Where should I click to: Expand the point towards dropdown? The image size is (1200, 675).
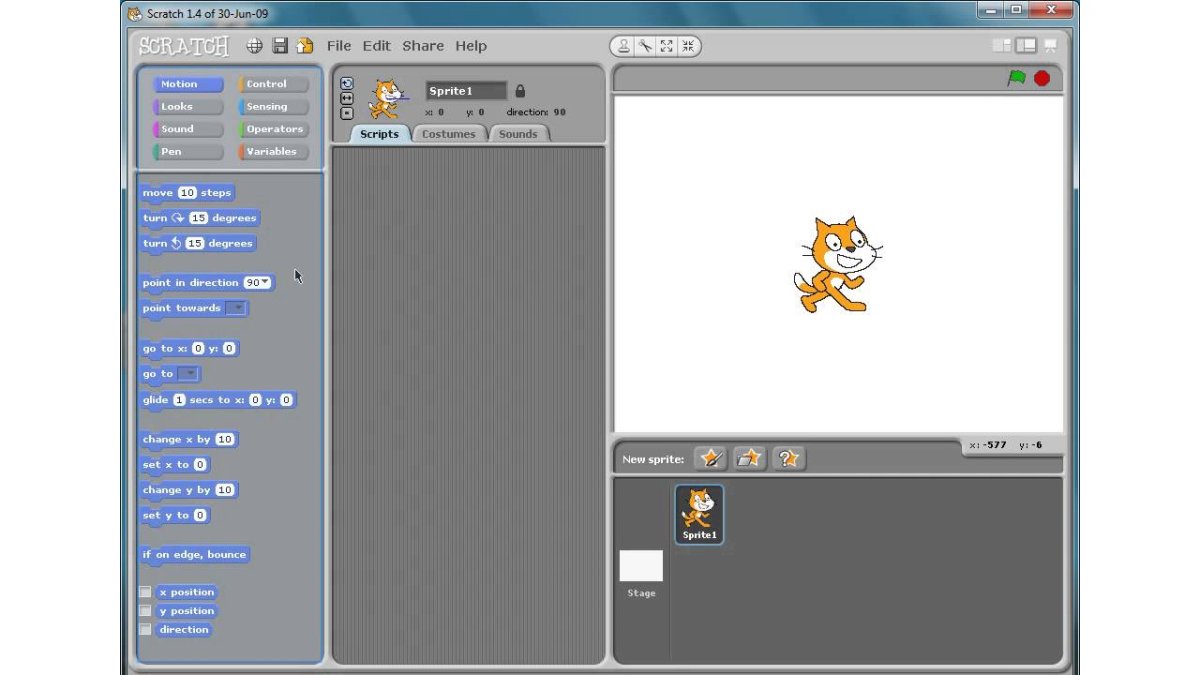tap(236, 308)
